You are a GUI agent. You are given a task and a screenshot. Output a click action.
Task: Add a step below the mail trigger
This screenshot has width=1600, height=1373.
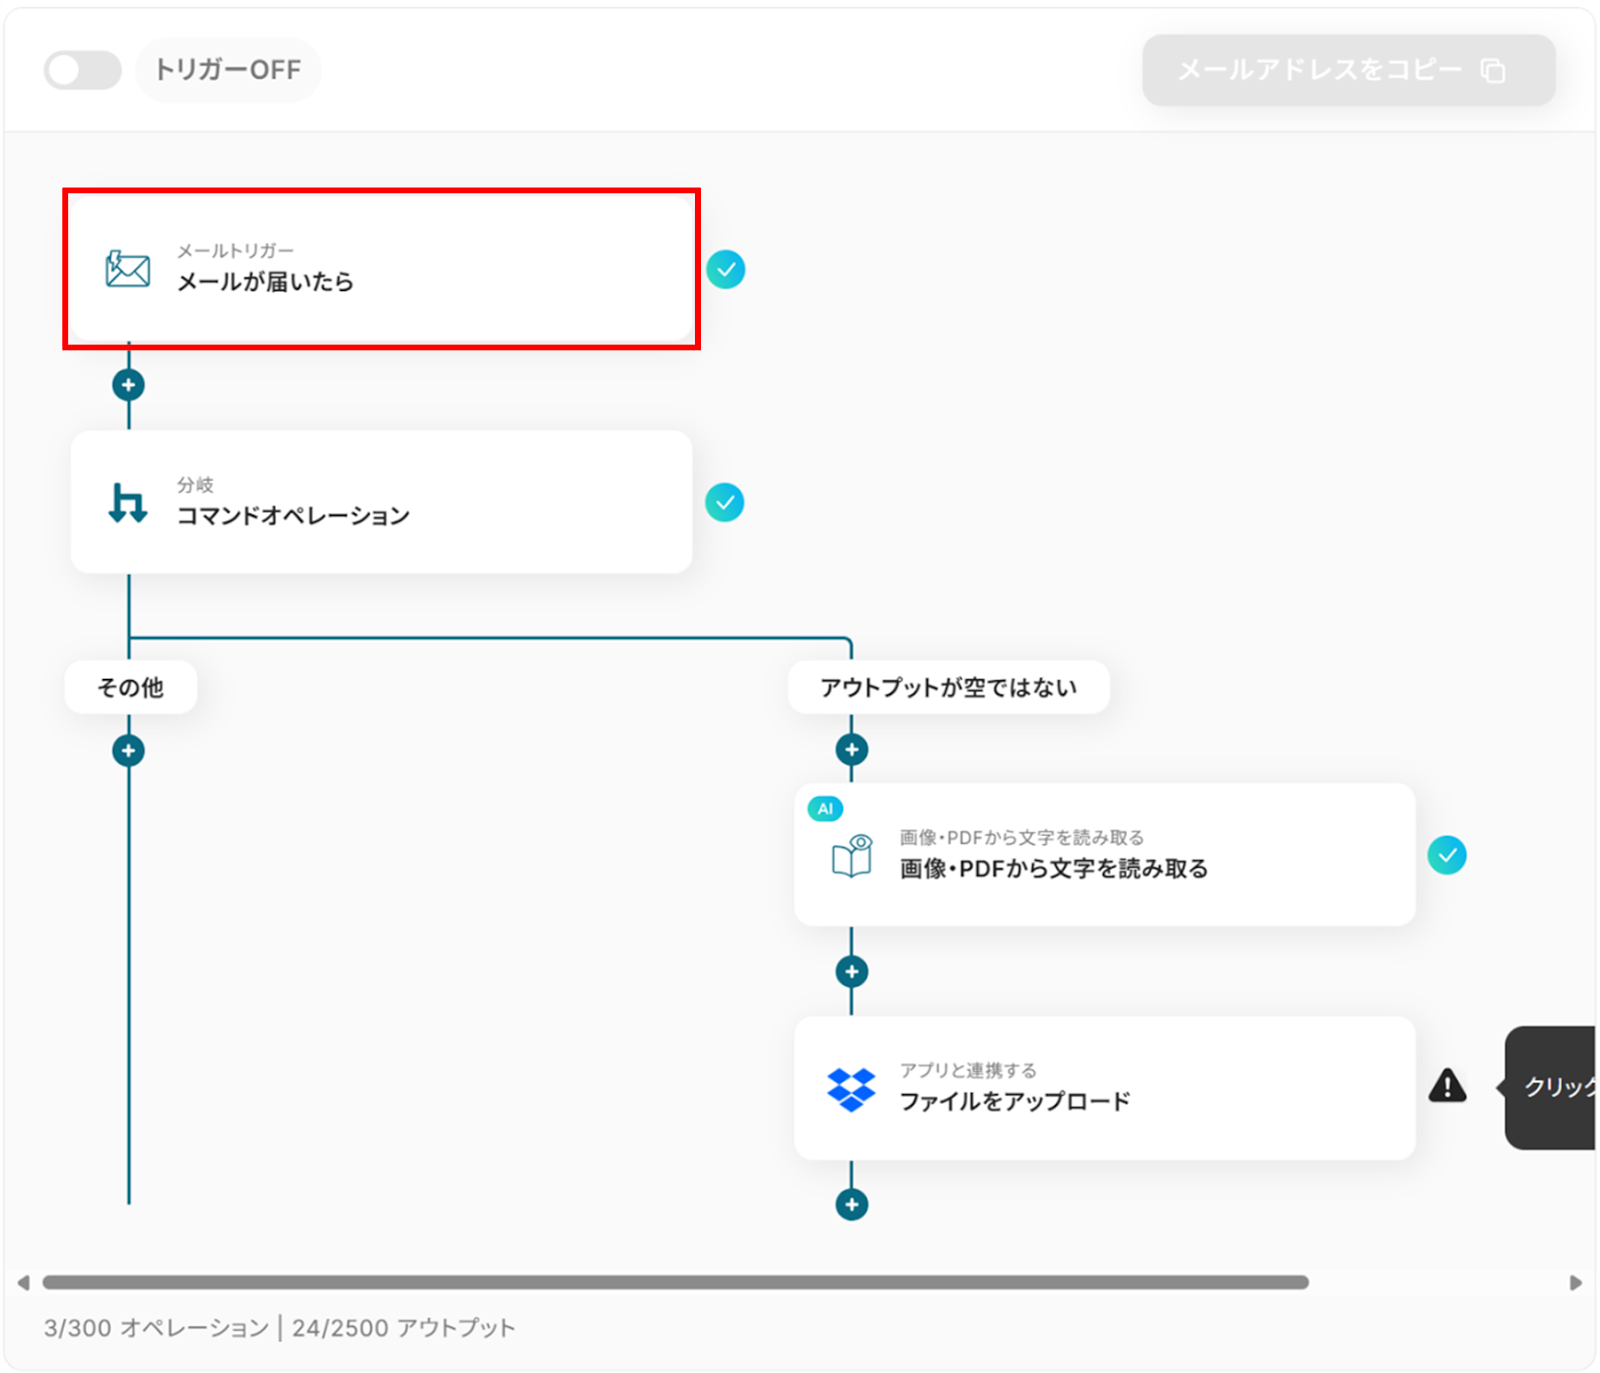click(128, 385)
